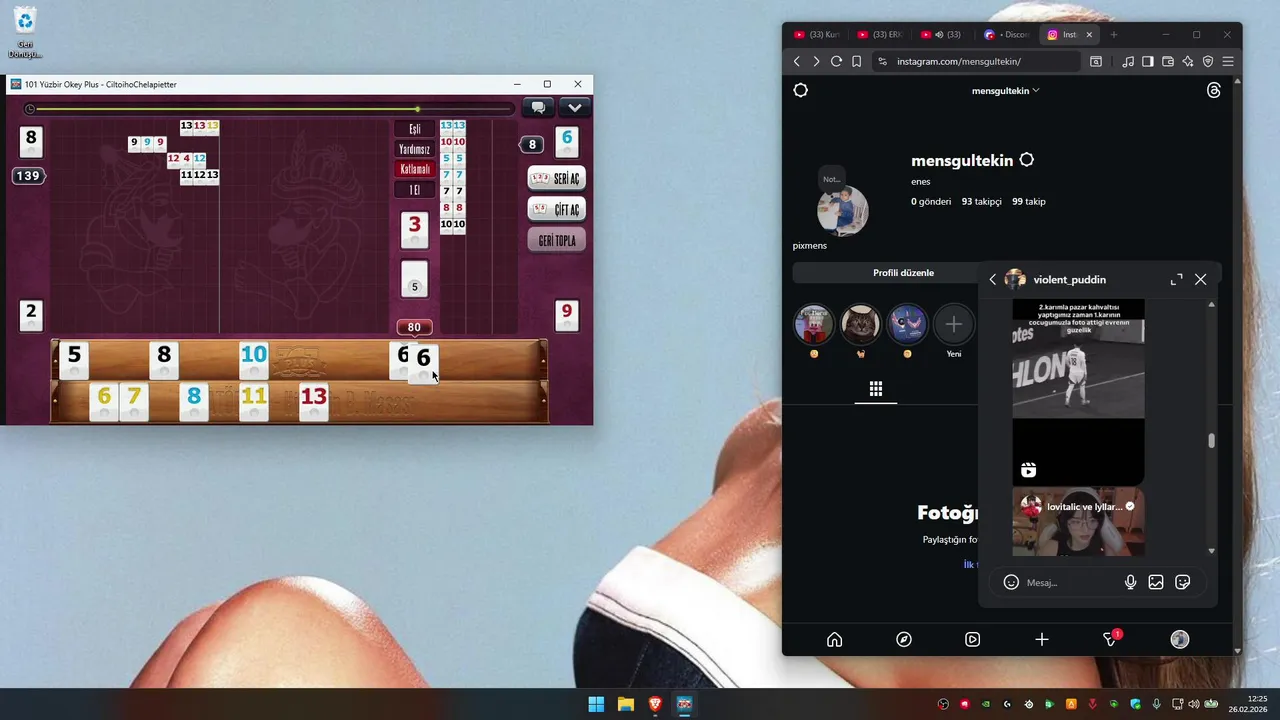Switch to the YouTube tab playing audio
This screenshot has height=720, width=1280.
coord(944,34)
